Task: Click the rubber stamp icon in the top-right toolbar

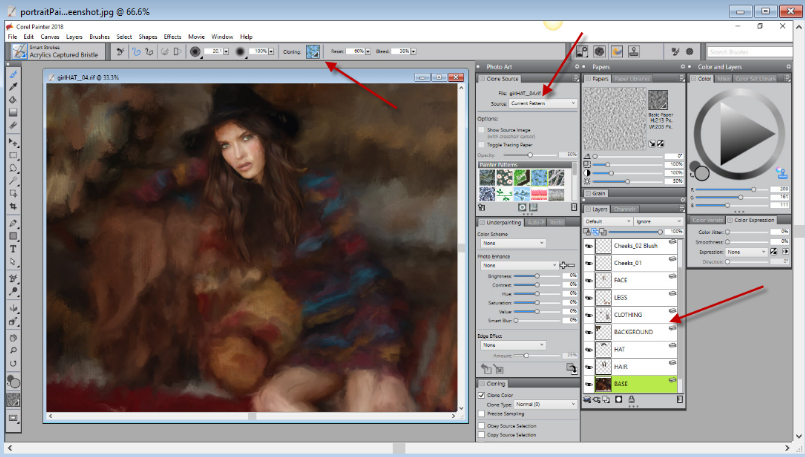Action: click(x=634, y=51)
